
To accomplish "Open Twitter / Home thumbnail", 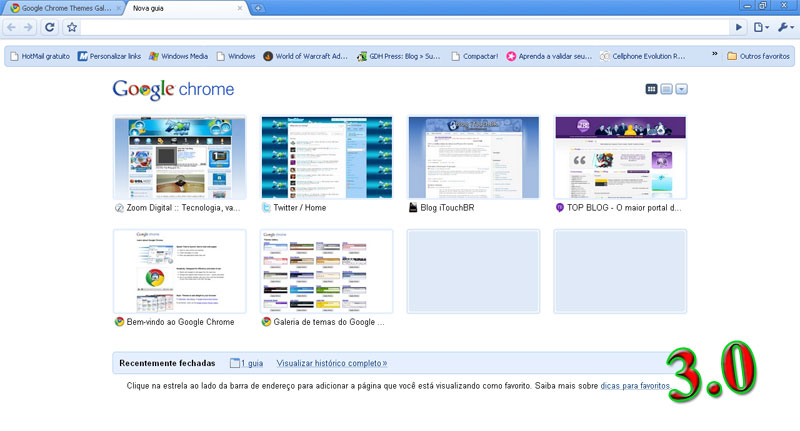I will tap(327, 158).
